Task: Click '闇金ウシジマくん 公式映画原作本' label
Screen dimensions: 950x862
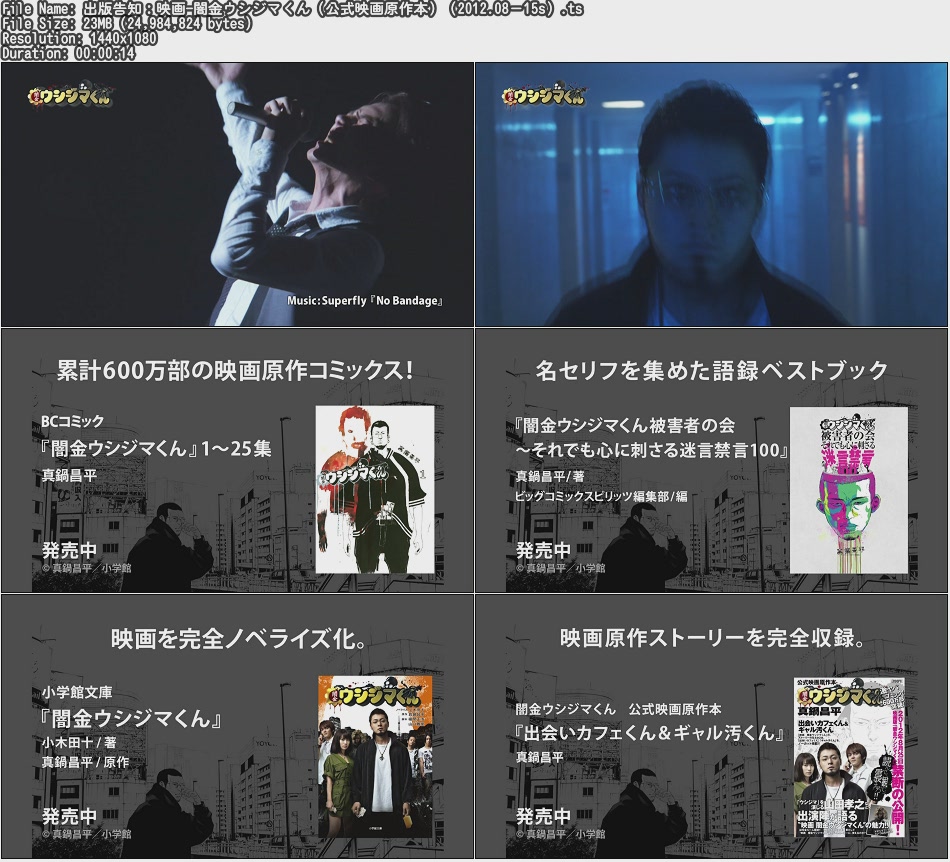Action: coord(619,709)
